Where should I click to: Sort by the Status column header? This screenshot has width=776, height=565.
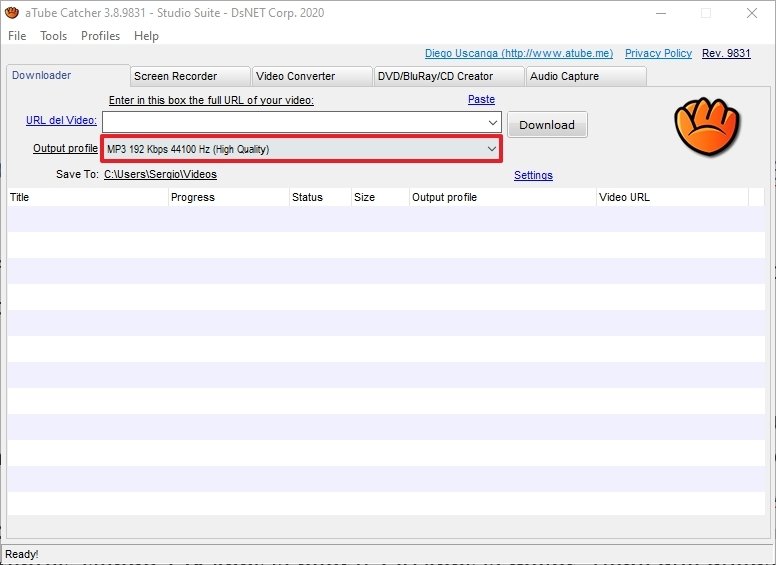320,197
